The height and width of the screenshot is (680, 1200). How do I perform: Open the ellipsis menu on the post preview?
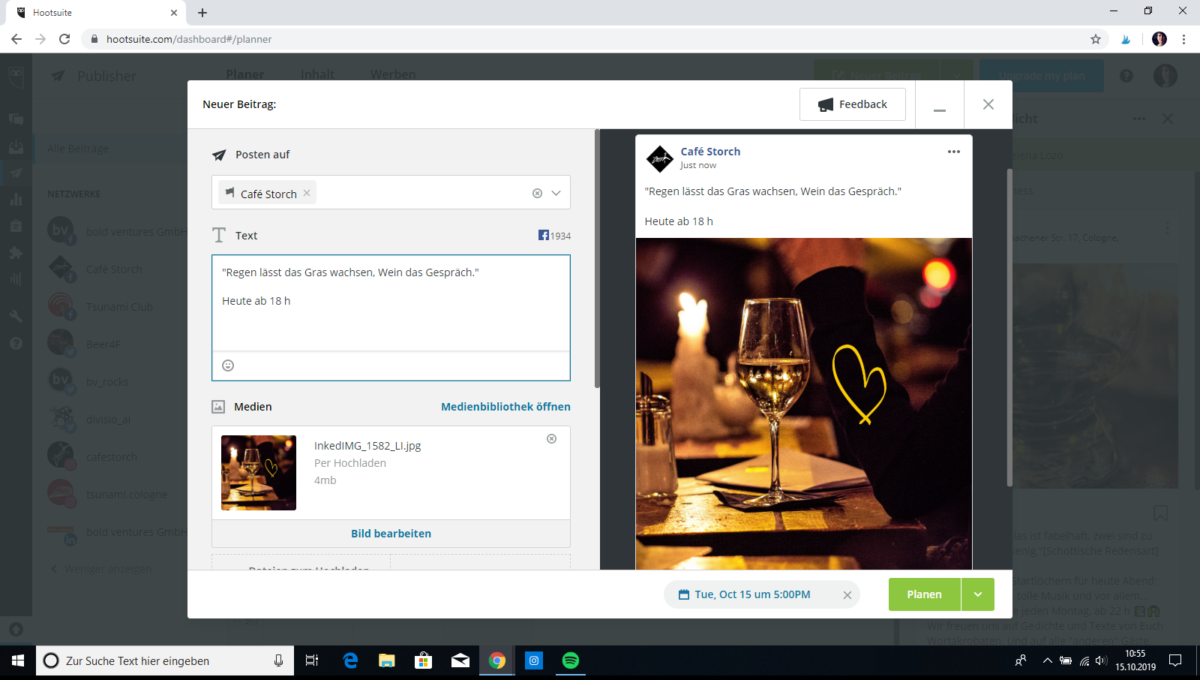(953, 151)
